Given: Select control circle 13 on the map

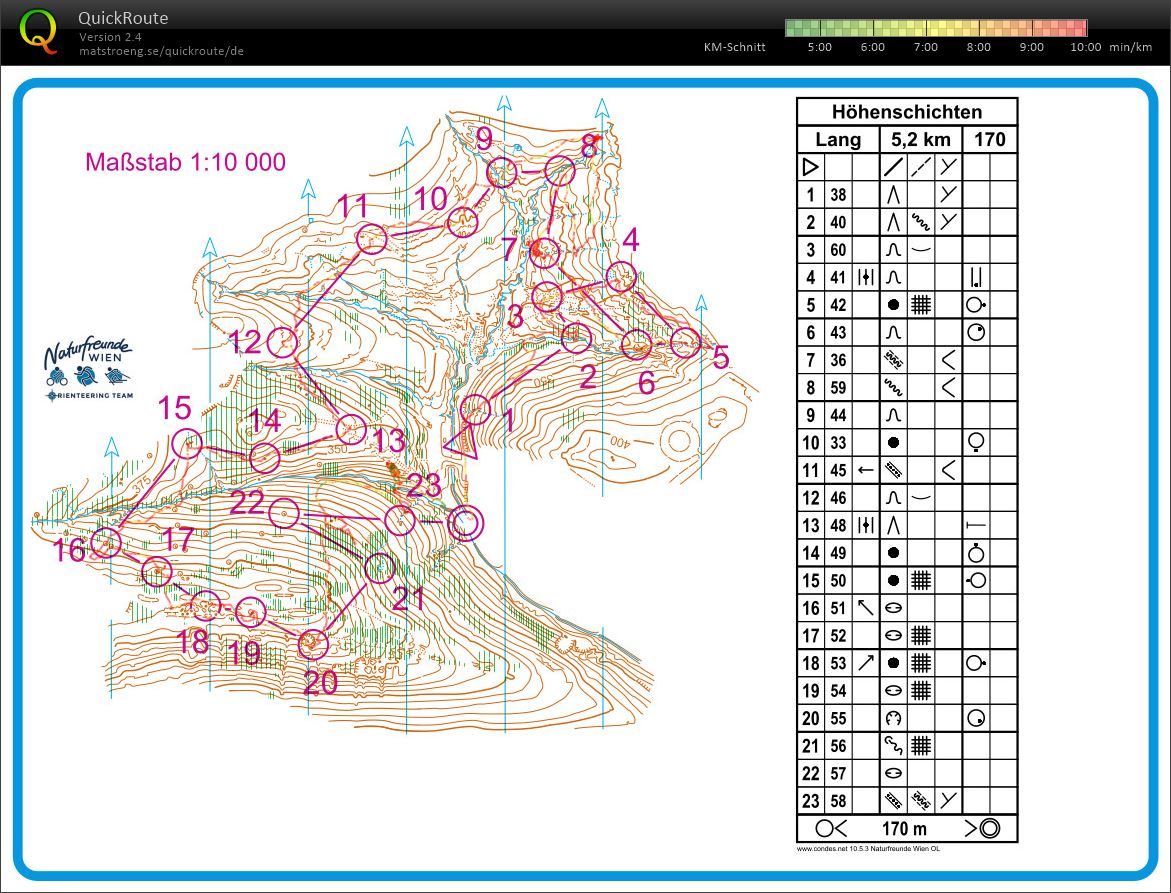Looking at the screenshot, I should (x=351, y=429).
